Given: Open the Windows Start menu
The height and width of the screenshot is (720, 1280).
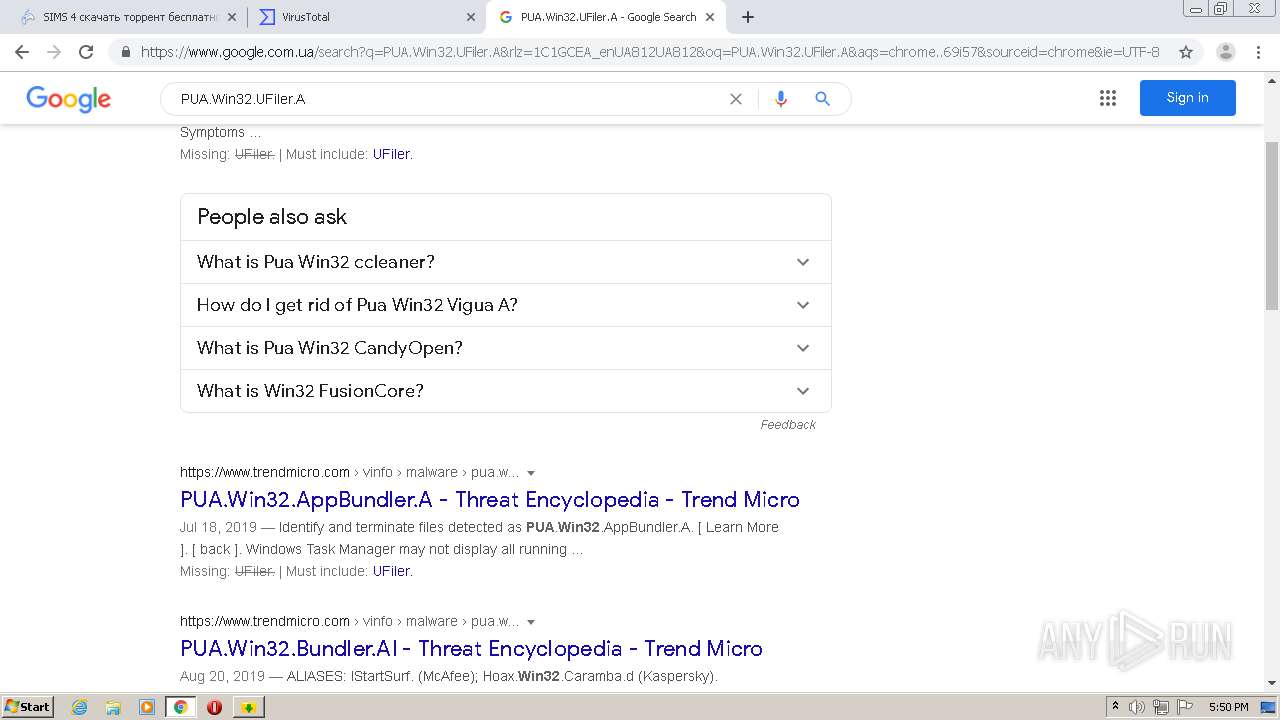Looking at the screenshot, I should point(27,707).
